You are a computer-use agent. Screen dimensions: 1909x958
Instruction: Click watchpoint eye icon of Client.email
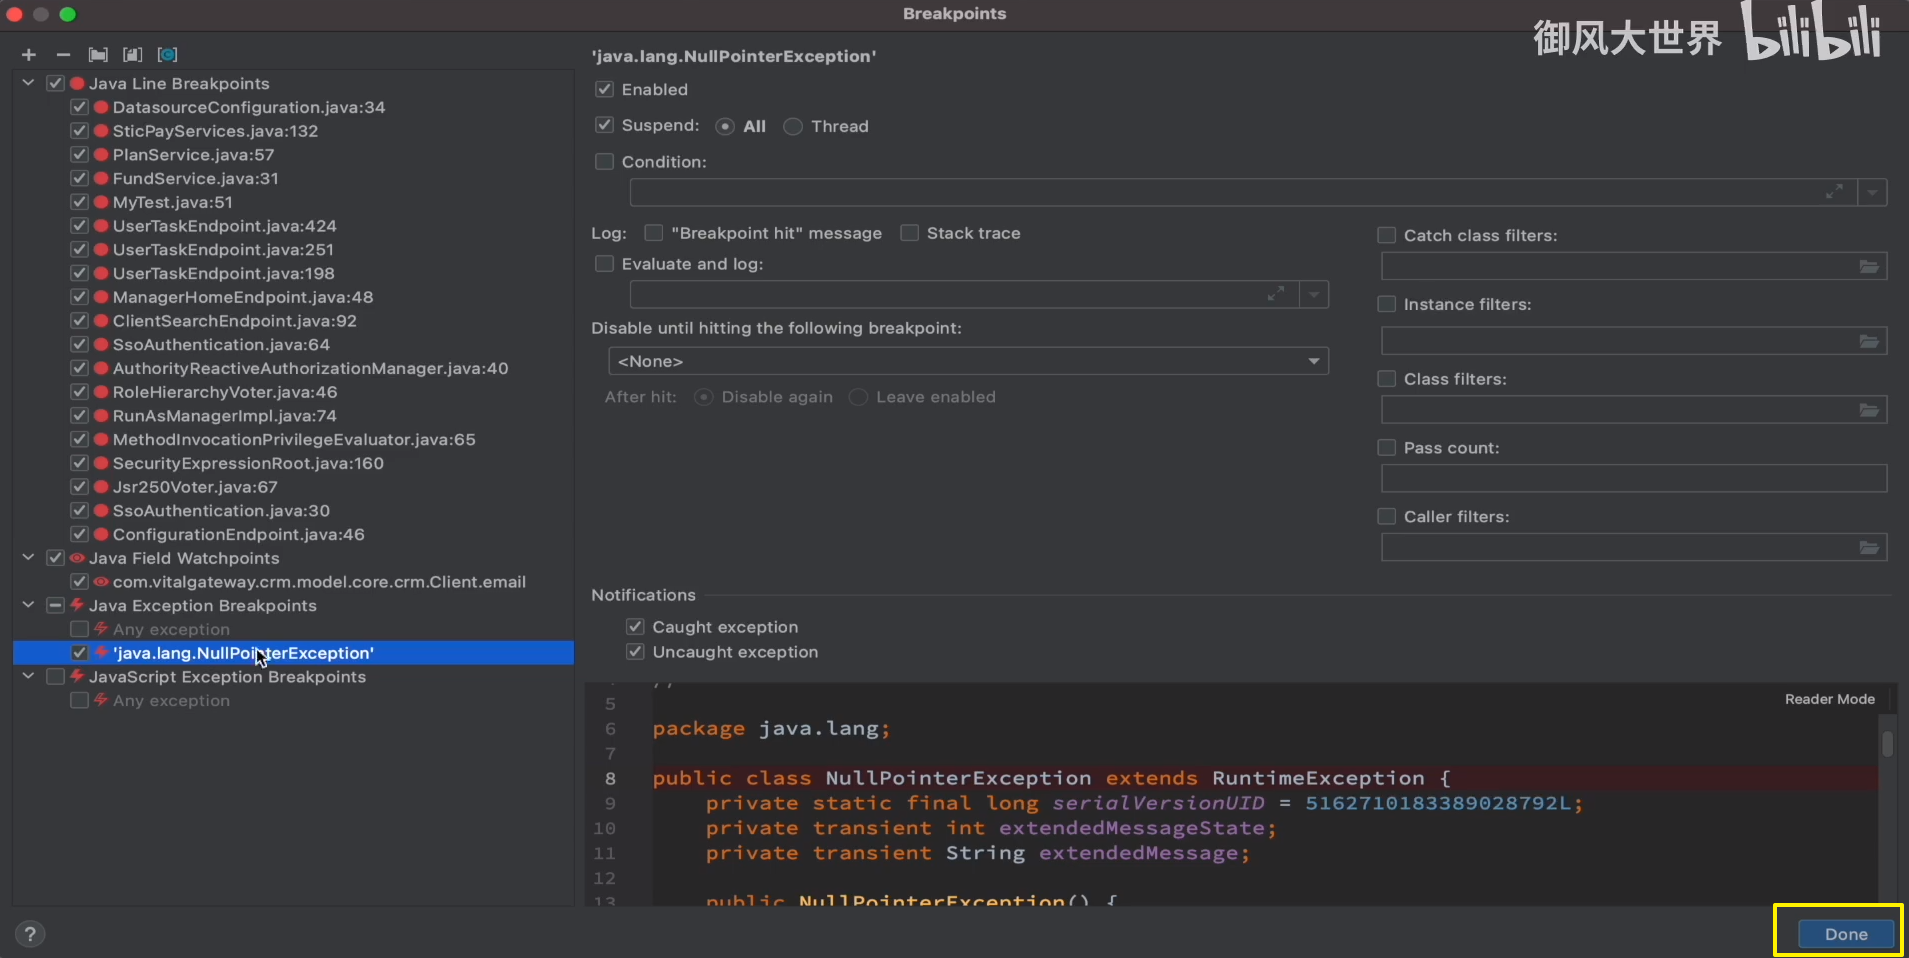pyautogui.click(x=101, y=582)
